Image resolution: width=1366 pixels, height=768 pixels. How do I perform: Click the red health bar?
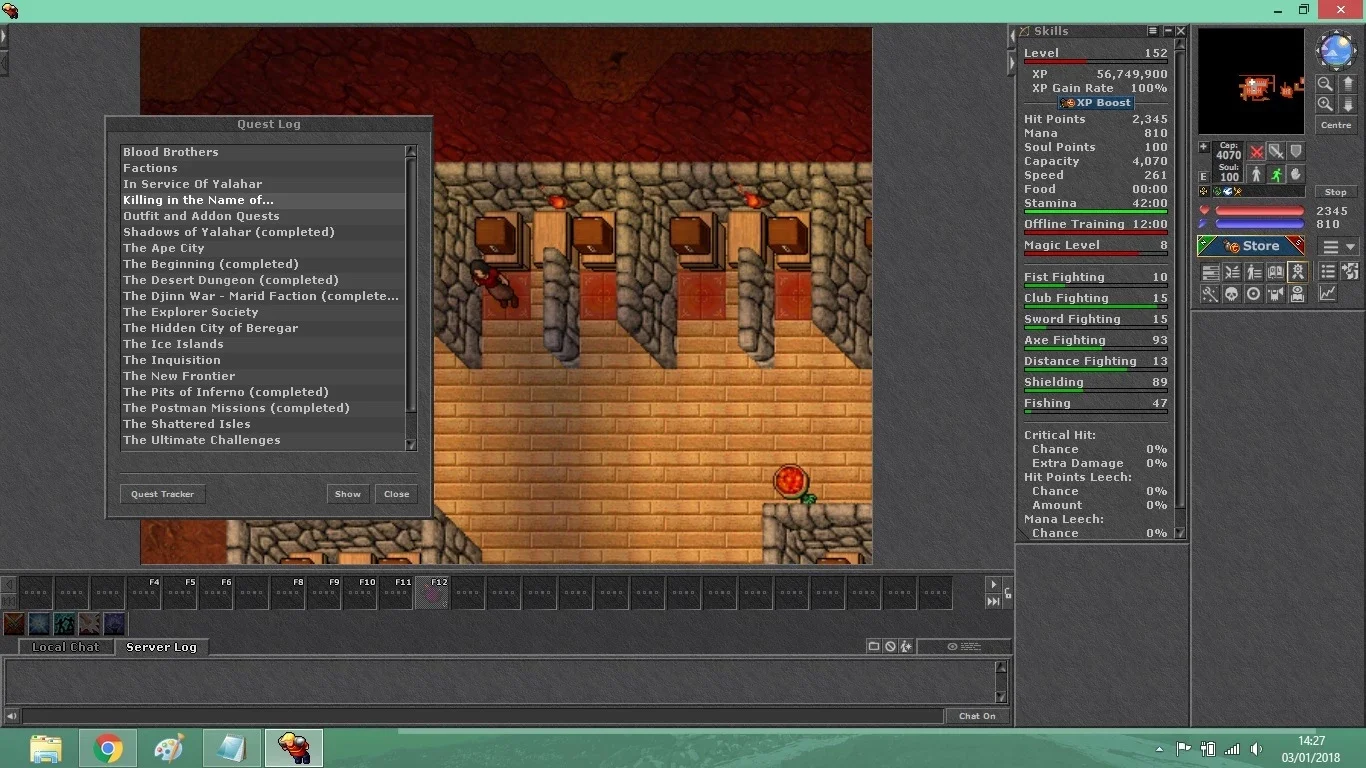(x=1259, y=211)
